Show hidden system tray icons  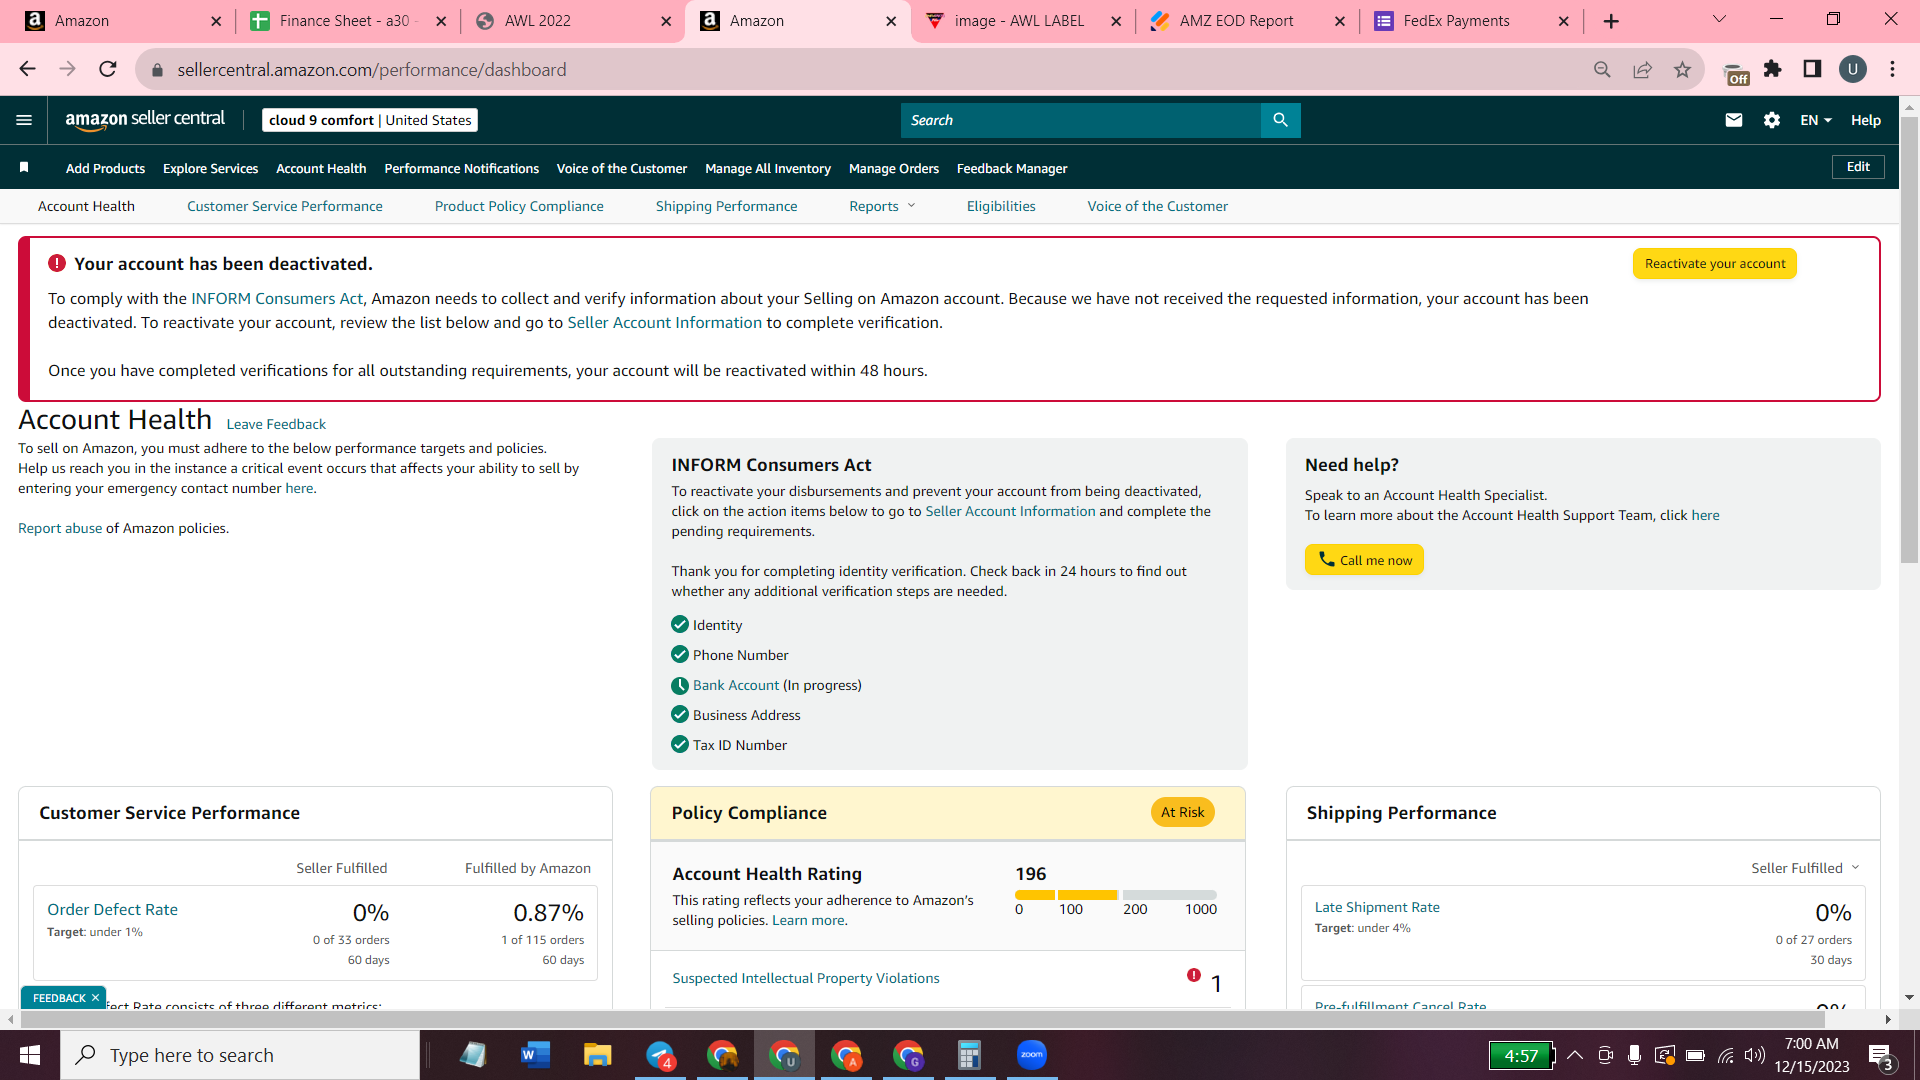1575,1055
